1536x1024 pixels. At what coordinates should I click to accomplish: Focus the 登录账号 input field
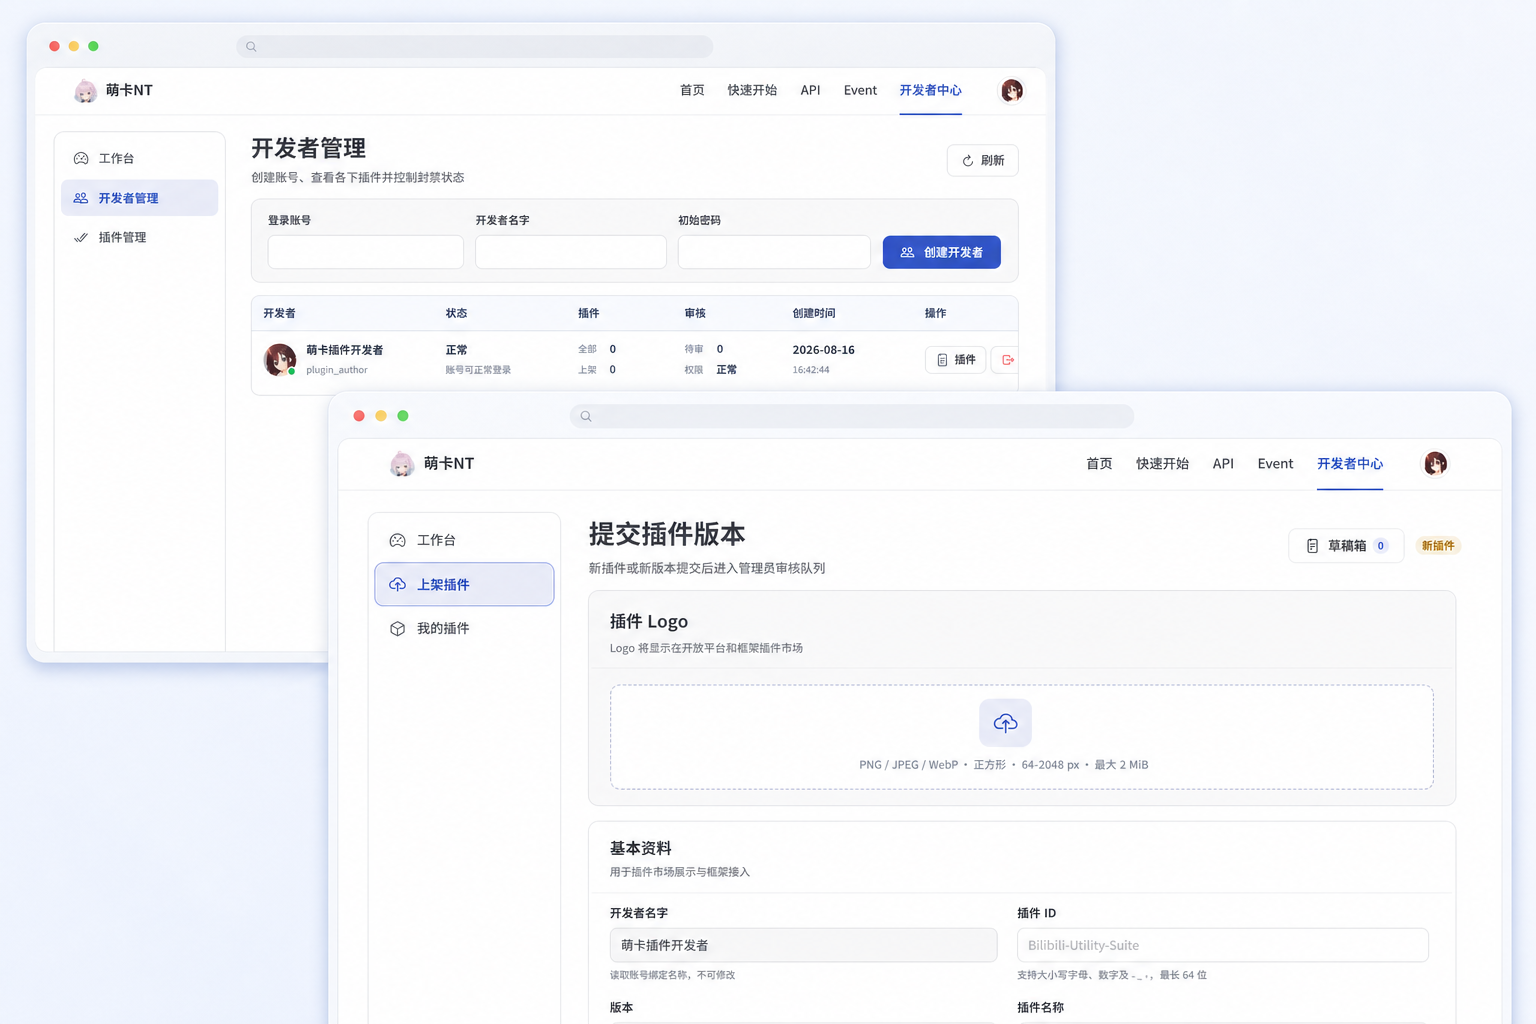(x=365, y=252)
